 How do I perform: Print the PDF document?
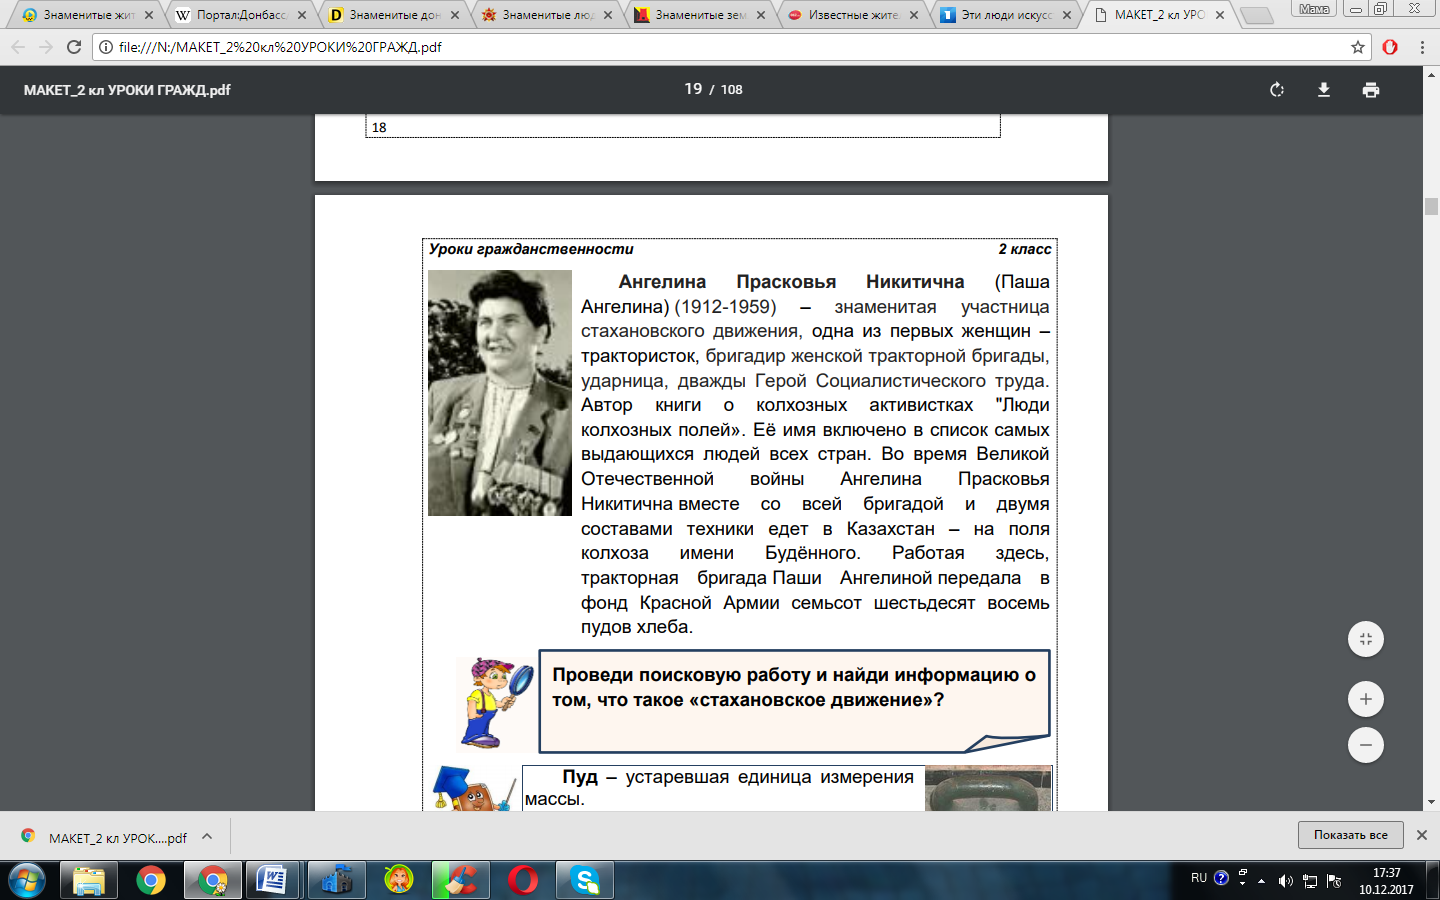coord(1371,90)
